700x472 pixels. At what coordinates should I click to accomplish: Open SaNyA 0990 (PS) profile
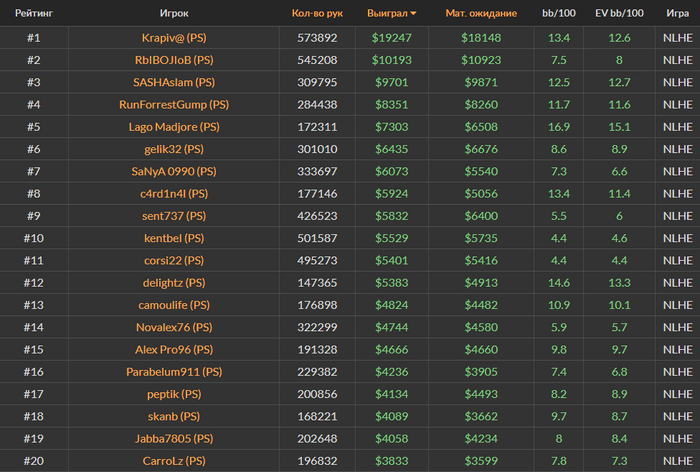click(x=174, y=171)
